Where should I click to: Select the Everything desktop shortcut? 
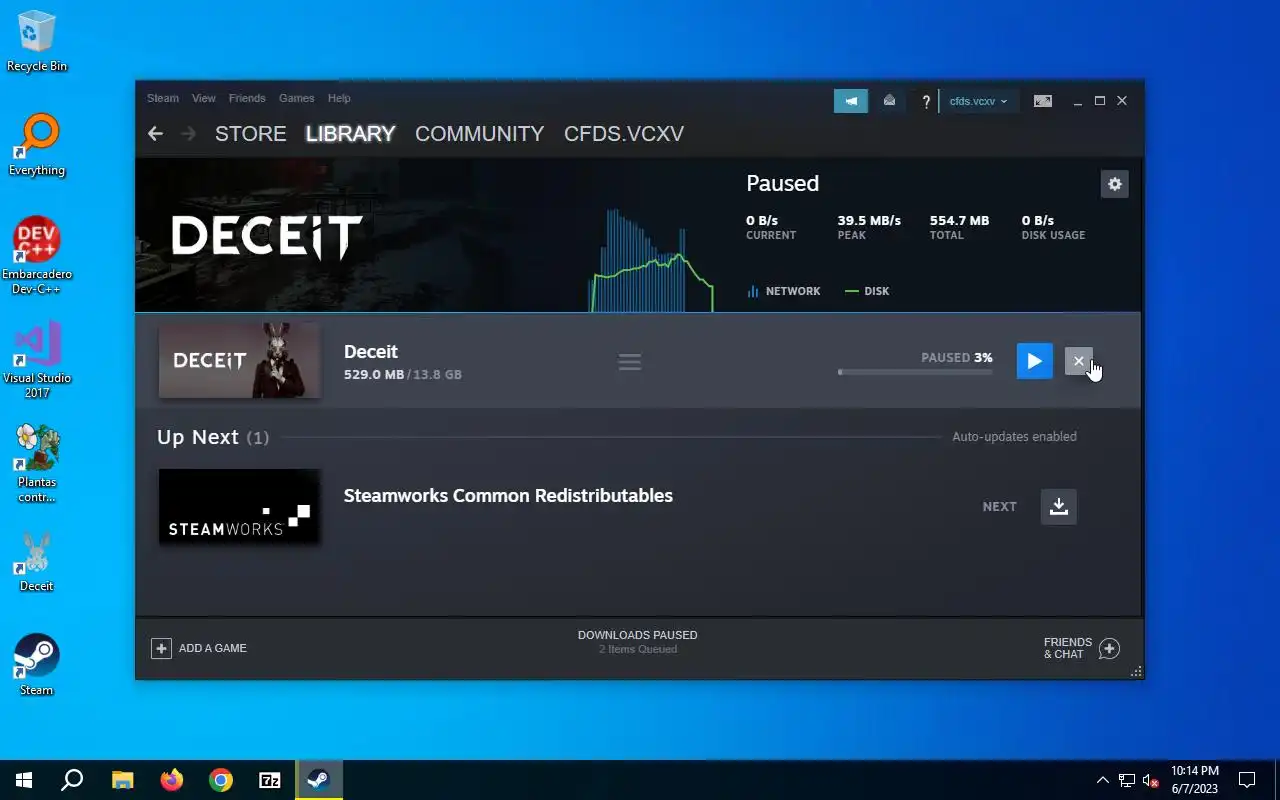37,145
